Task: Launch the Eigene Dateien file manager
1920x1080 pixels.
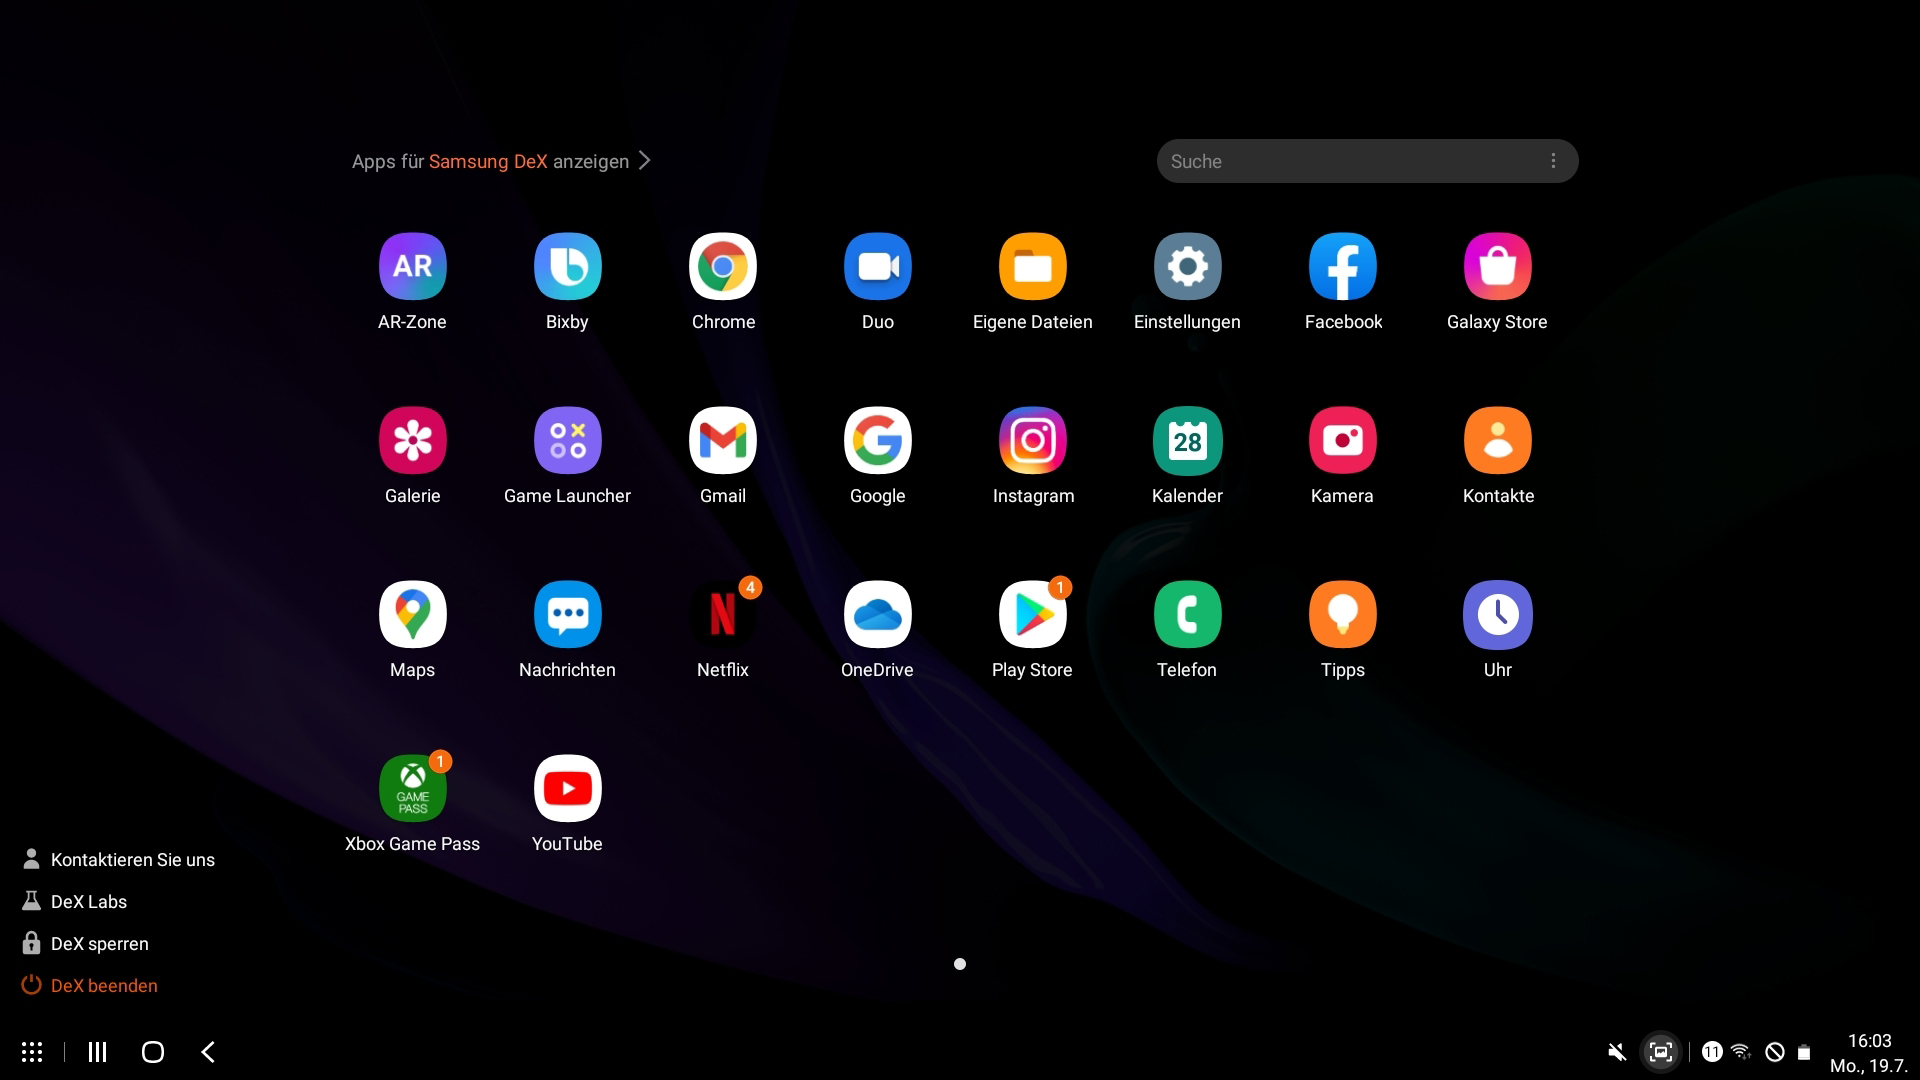Action: (1032, 267)
